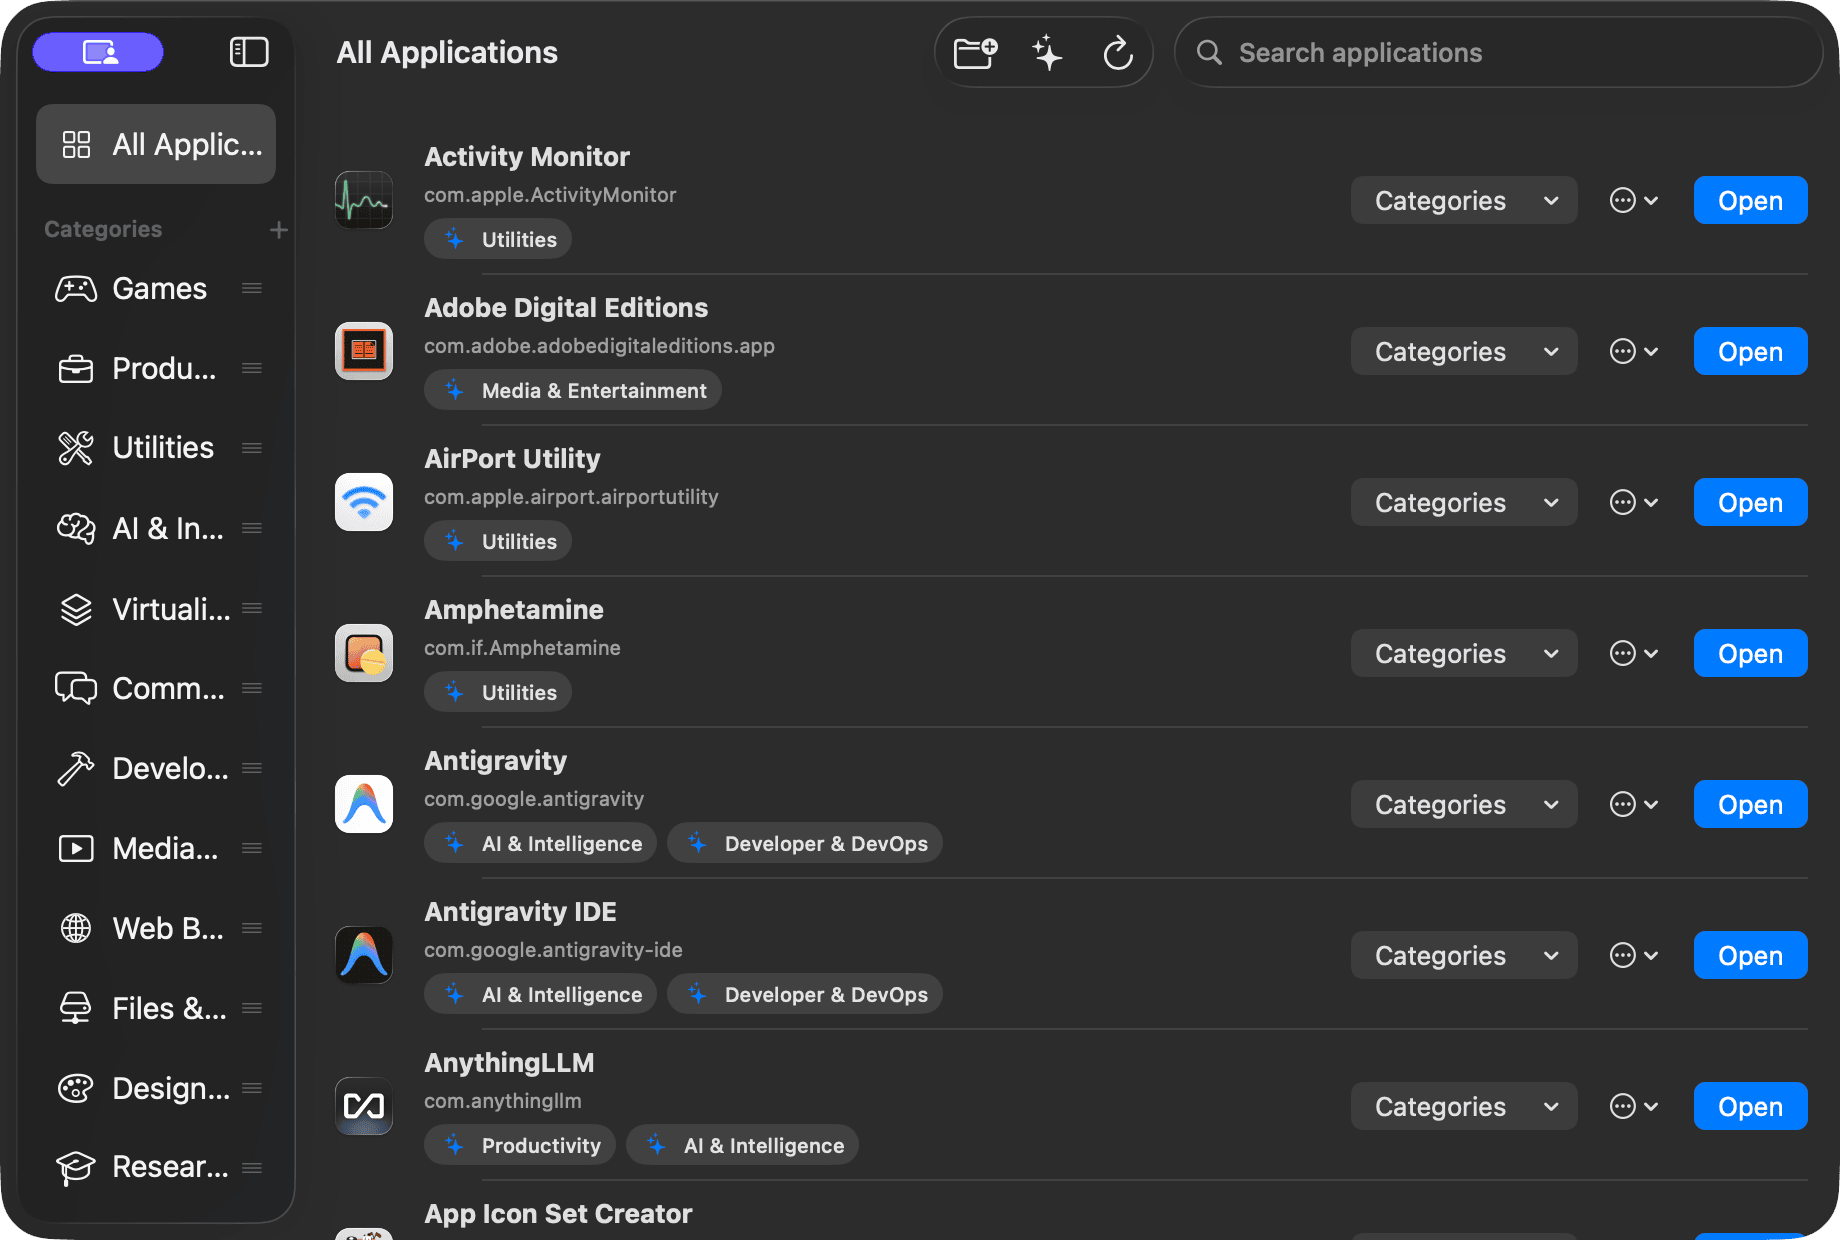Expand Categories dropdown for AnythingLLM
This screenshot has height=1240, width=1840.
(1464, 1106)
